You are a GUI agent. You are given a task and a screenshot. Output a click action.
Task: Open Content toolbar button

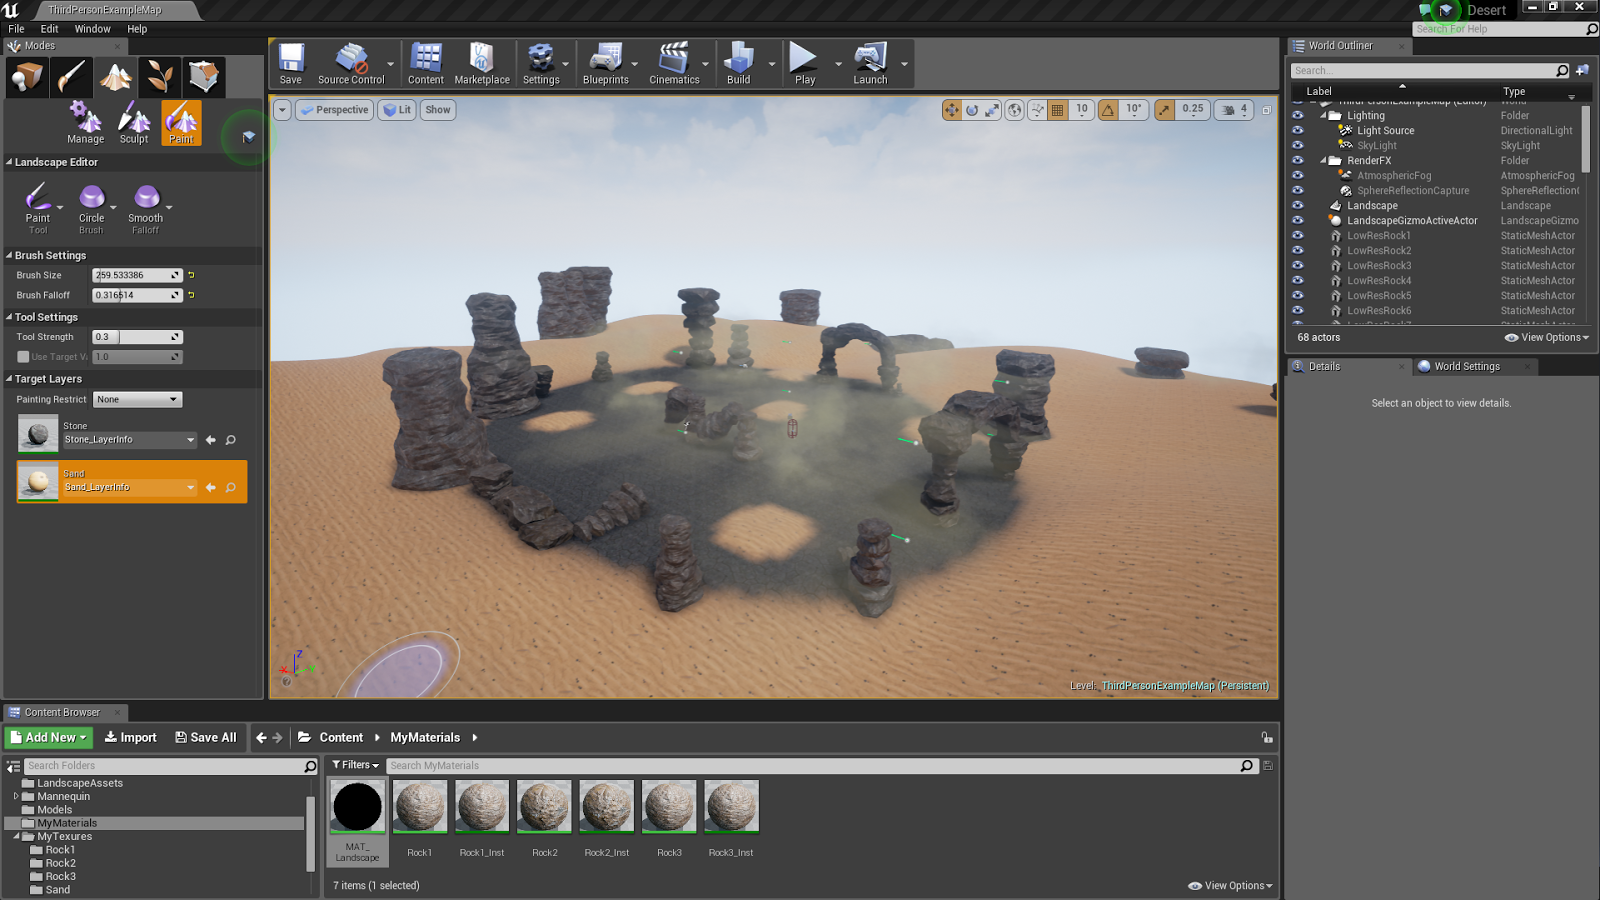coord(426,64)
